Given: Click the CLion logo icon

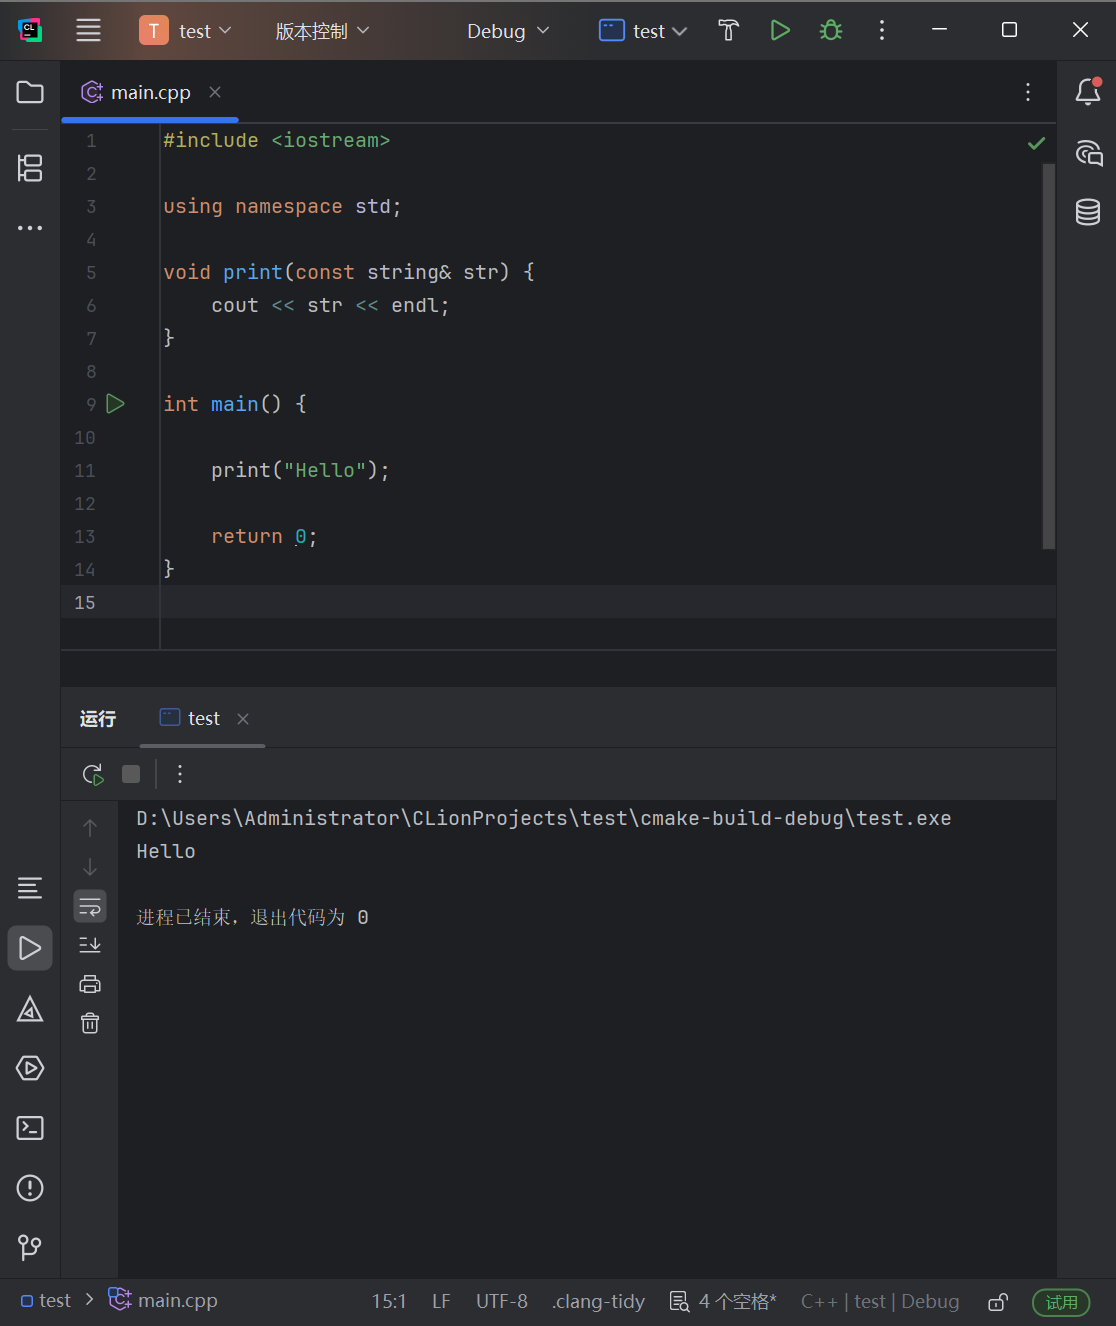Looking at the screenshot, I should tap(30, 30).
